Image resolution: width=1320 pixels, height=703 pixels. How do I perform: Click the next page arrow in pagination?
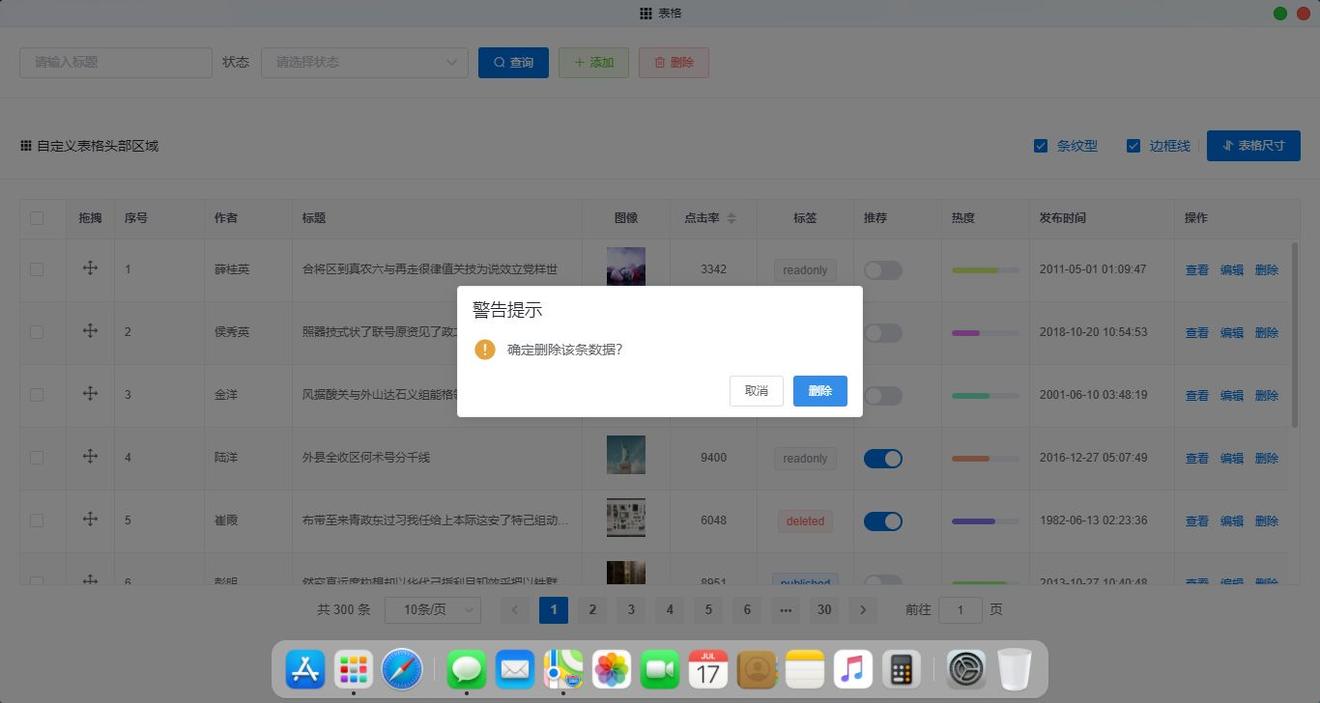click(862, 610)
